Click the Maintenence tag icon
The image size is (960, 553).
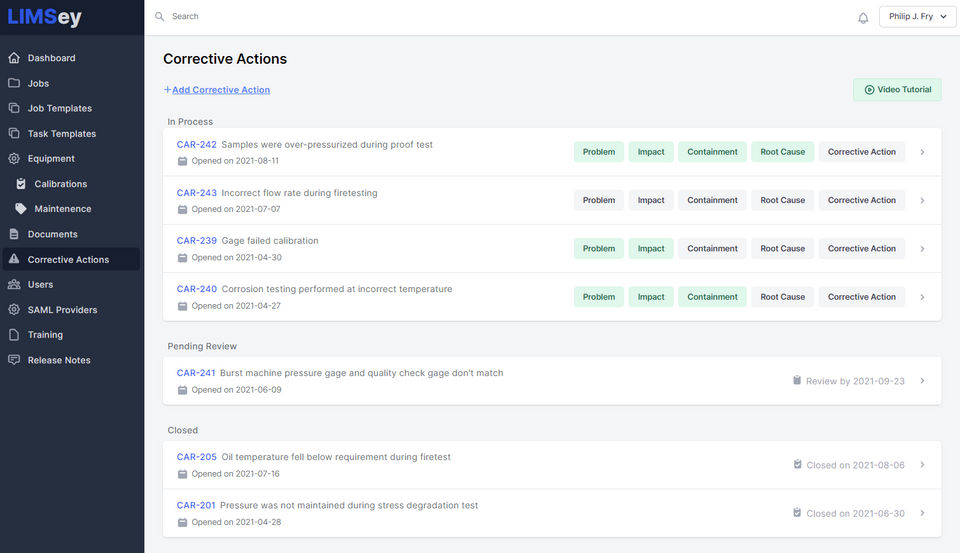21,209
